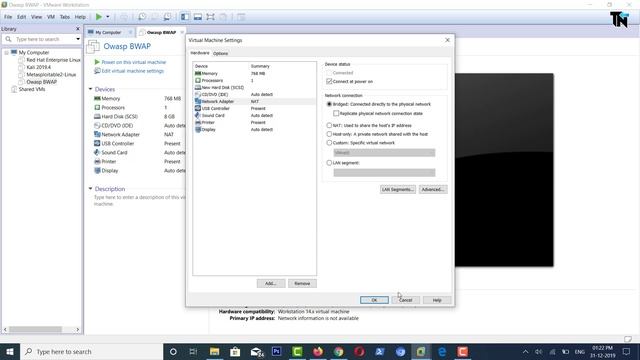Open the Help menu
The height and width of the screenshot is (360, 640).
click(80, 17)
